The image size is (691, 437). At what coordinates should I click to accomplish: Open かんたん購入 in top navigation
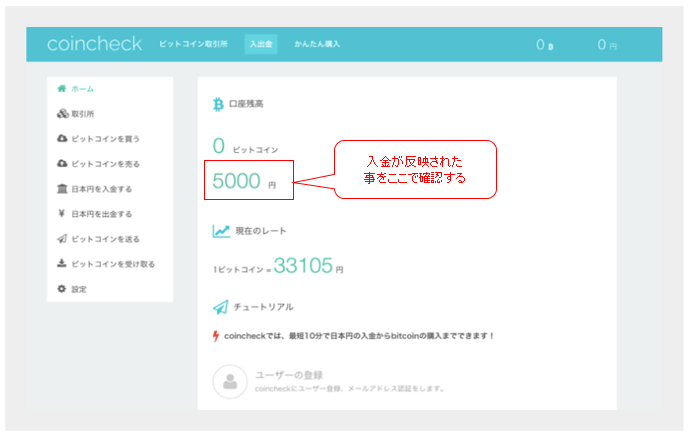coord(317,44)
